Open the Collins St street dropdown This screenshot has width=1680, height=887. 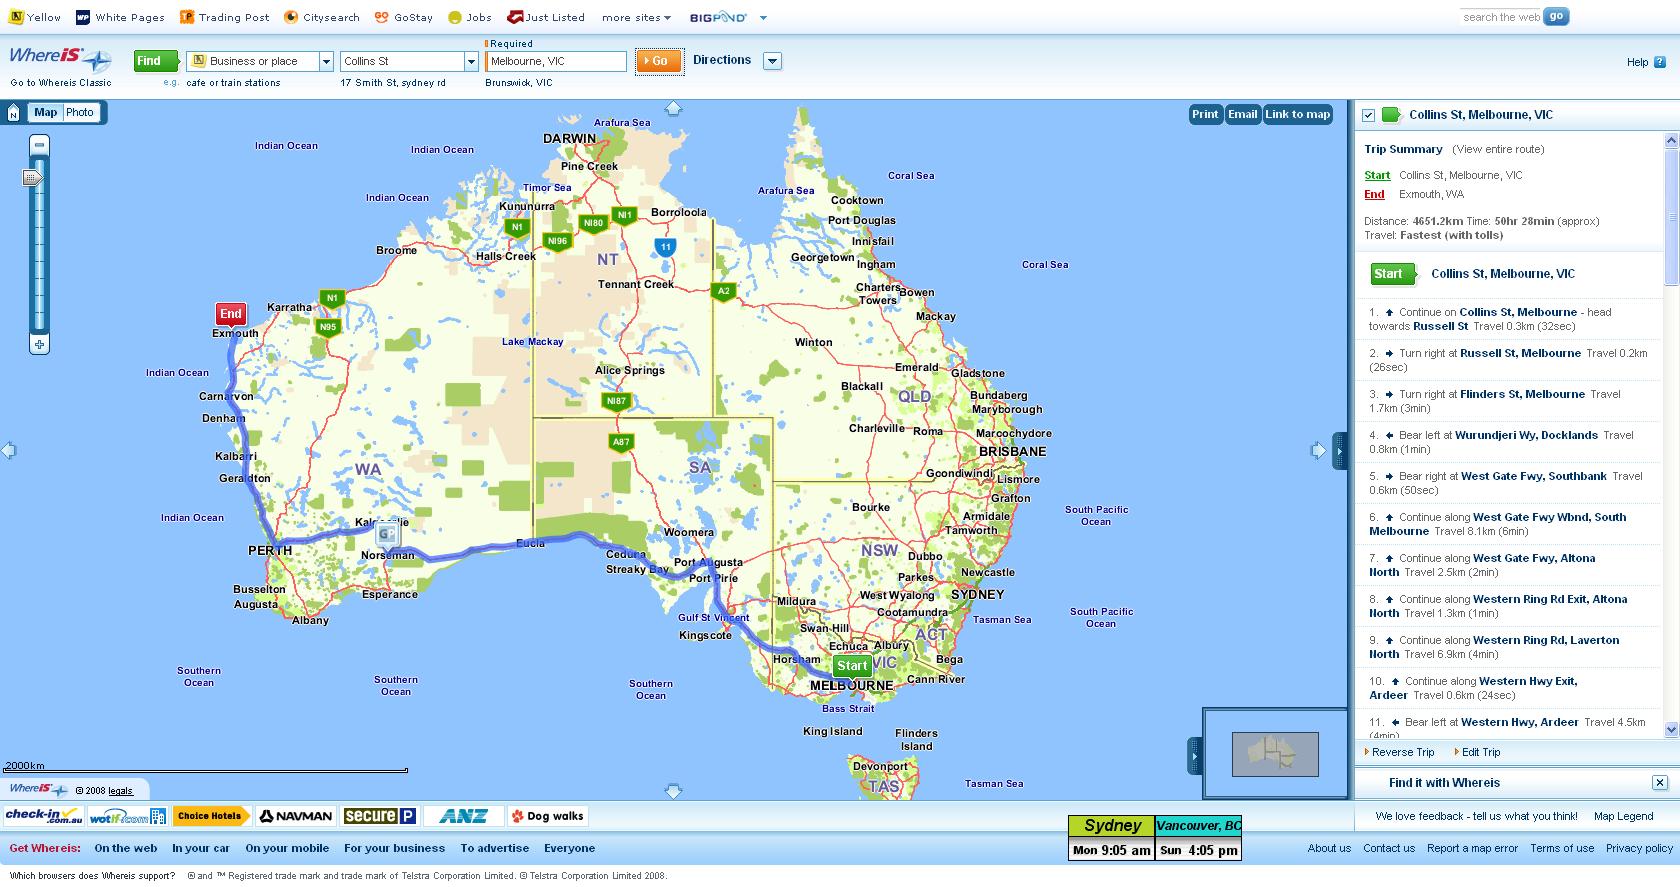[x=472, y=62]
